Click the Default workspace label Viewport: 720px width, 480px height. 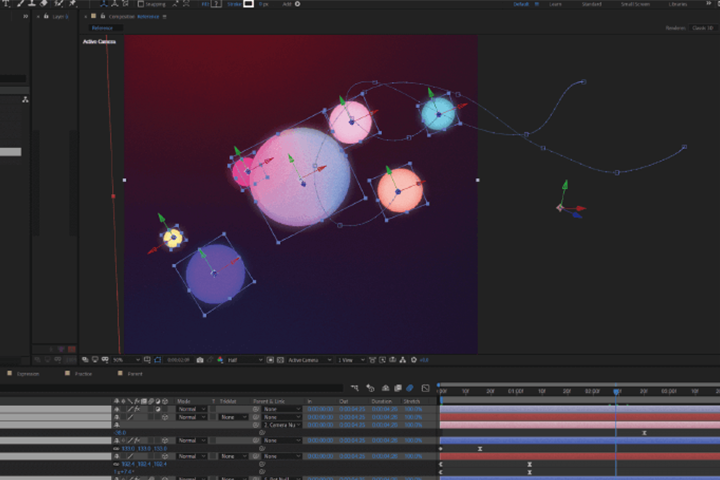pos(521,4)
